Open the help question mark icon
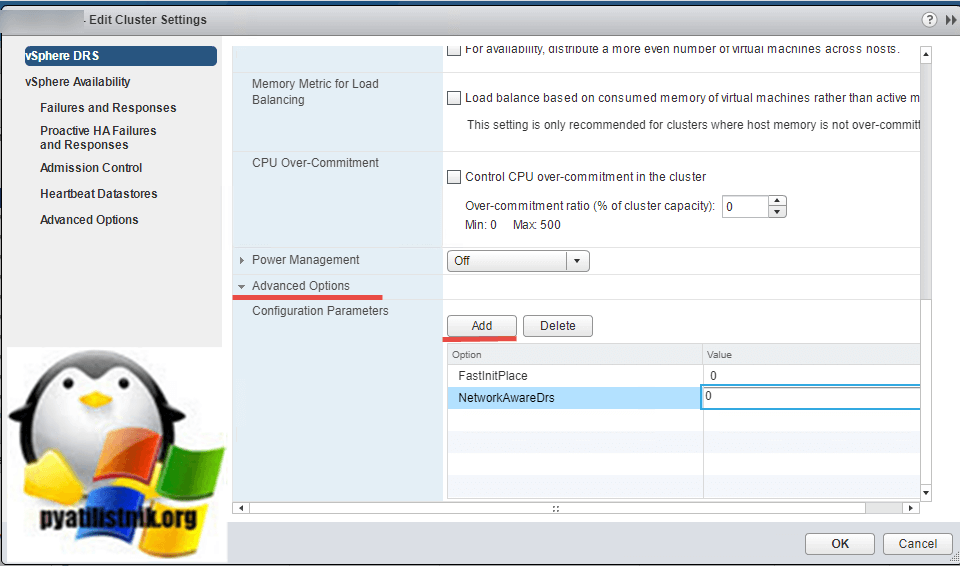The width and height of the screenshot is (960, 566). [929, 20]
